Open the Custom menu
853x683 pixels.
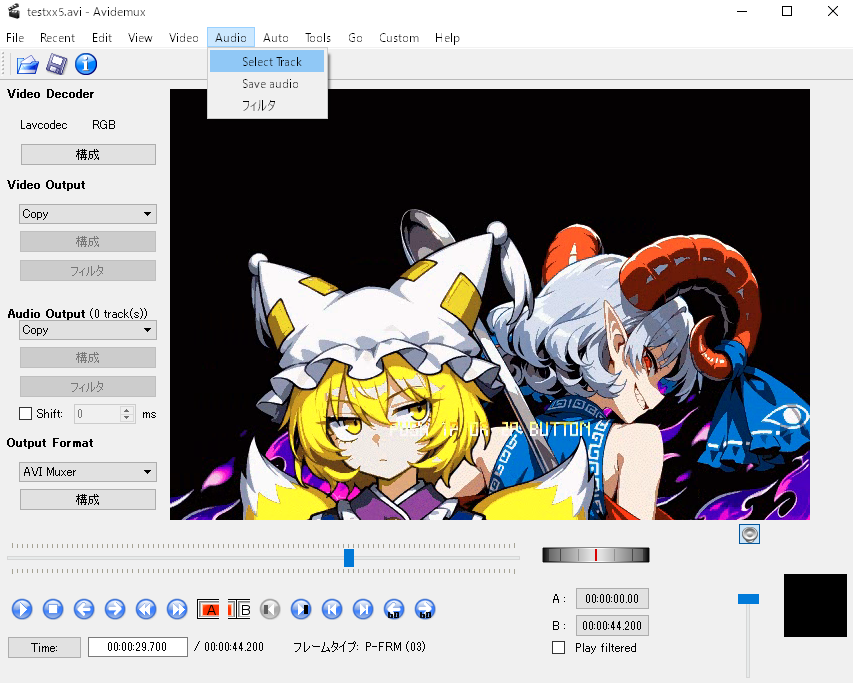click(399, 38)
